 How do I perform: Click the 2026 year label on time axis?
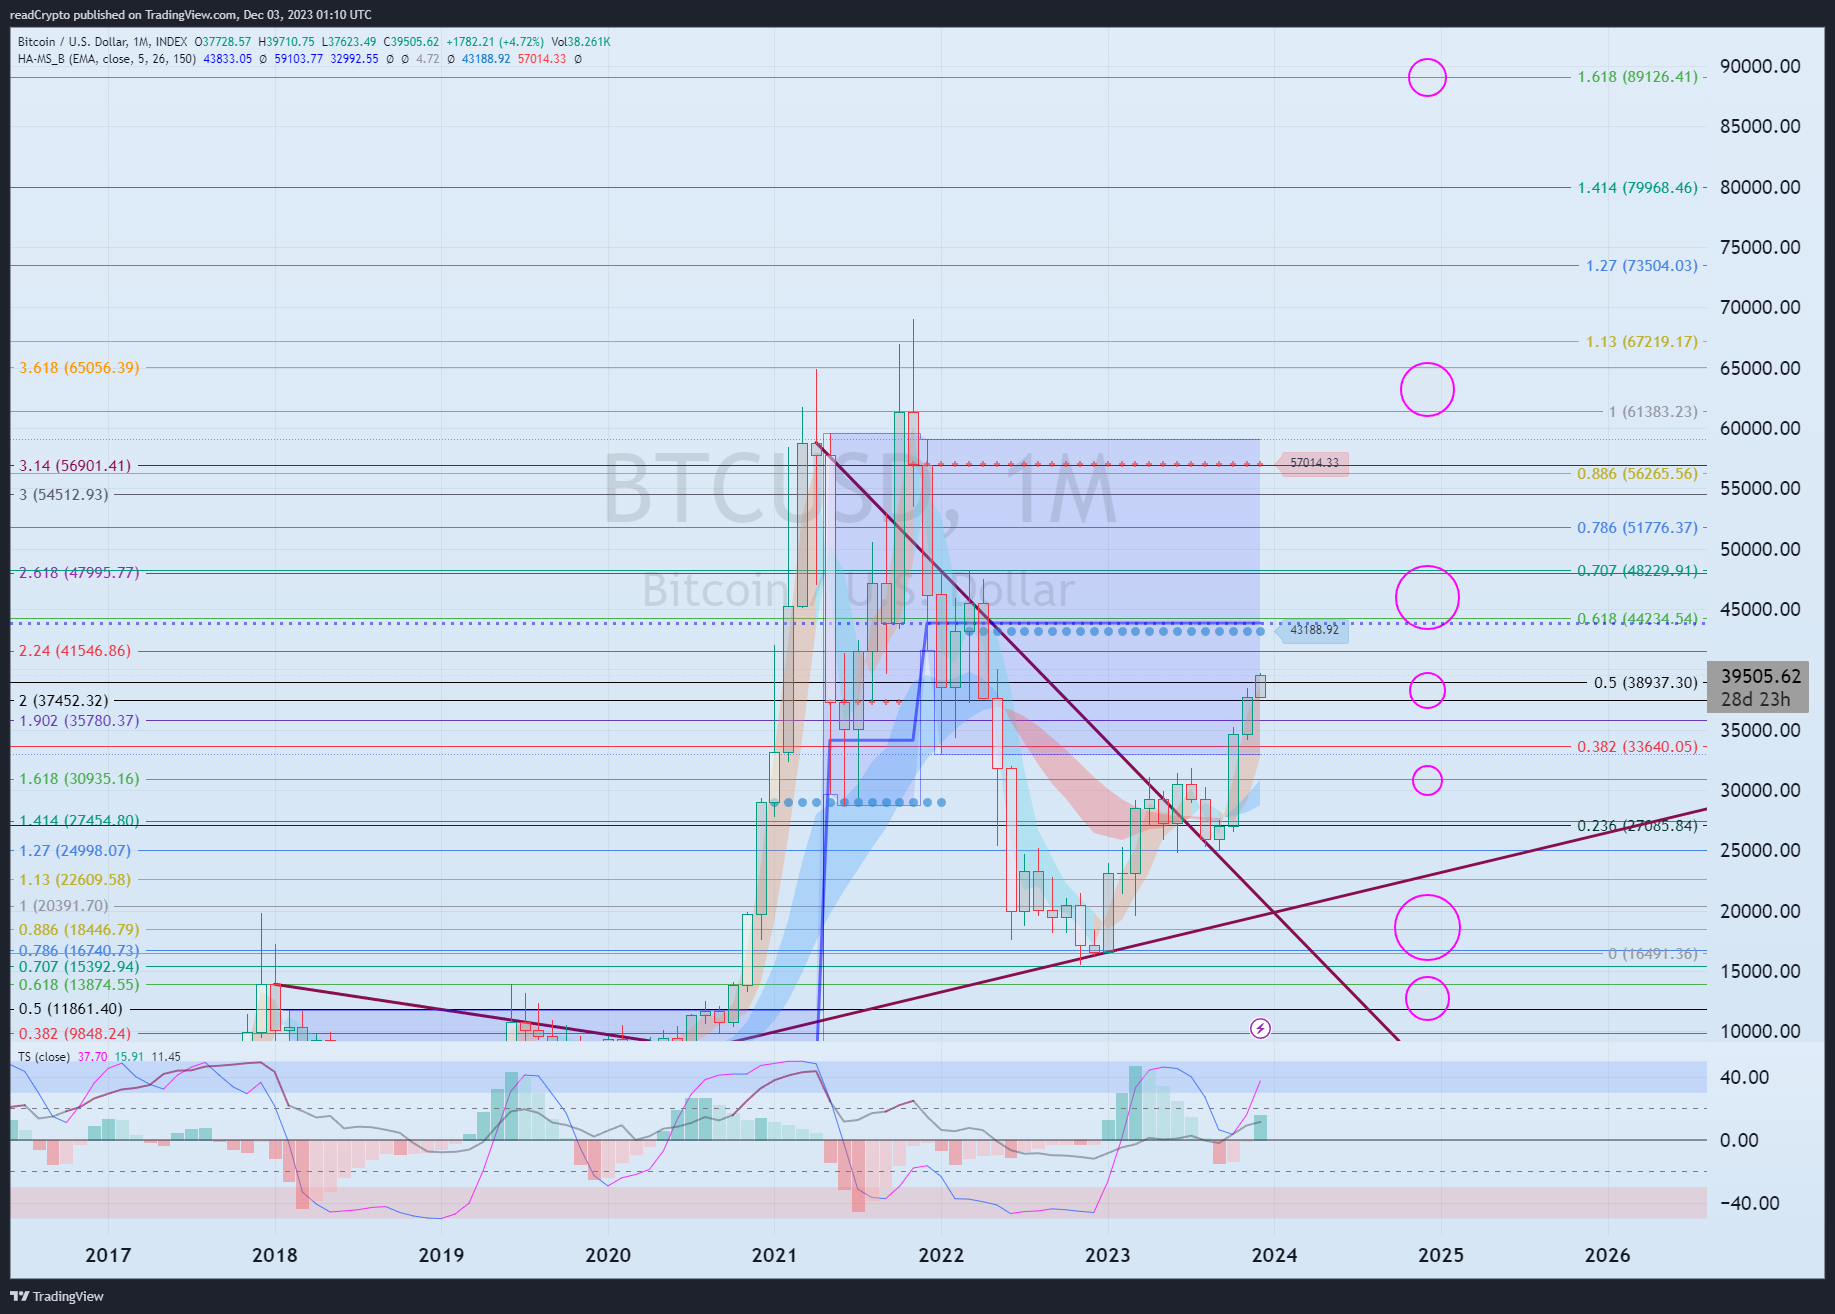(x=1607, y=1255)
